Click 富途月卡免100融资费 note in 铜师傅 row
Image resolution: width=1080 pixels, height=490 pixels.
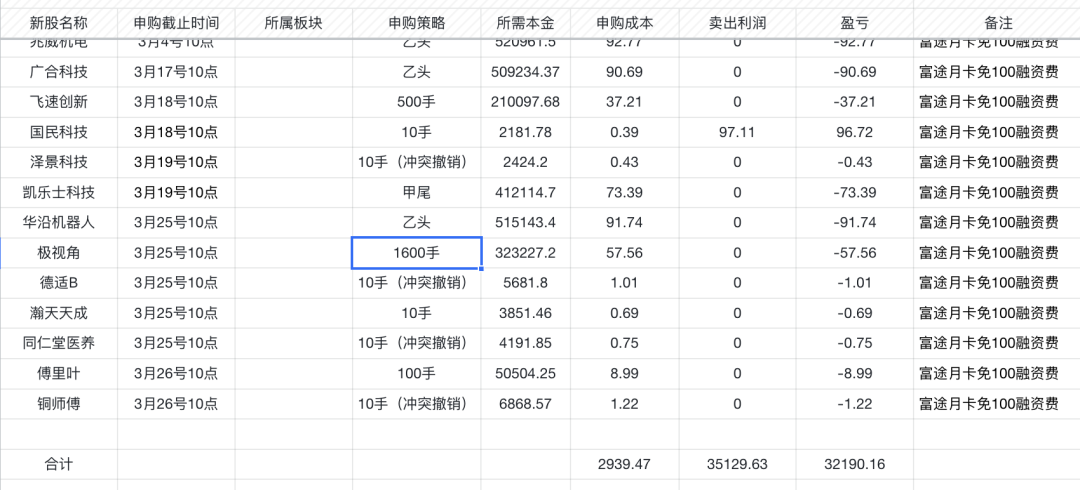[x=998, y=404]
